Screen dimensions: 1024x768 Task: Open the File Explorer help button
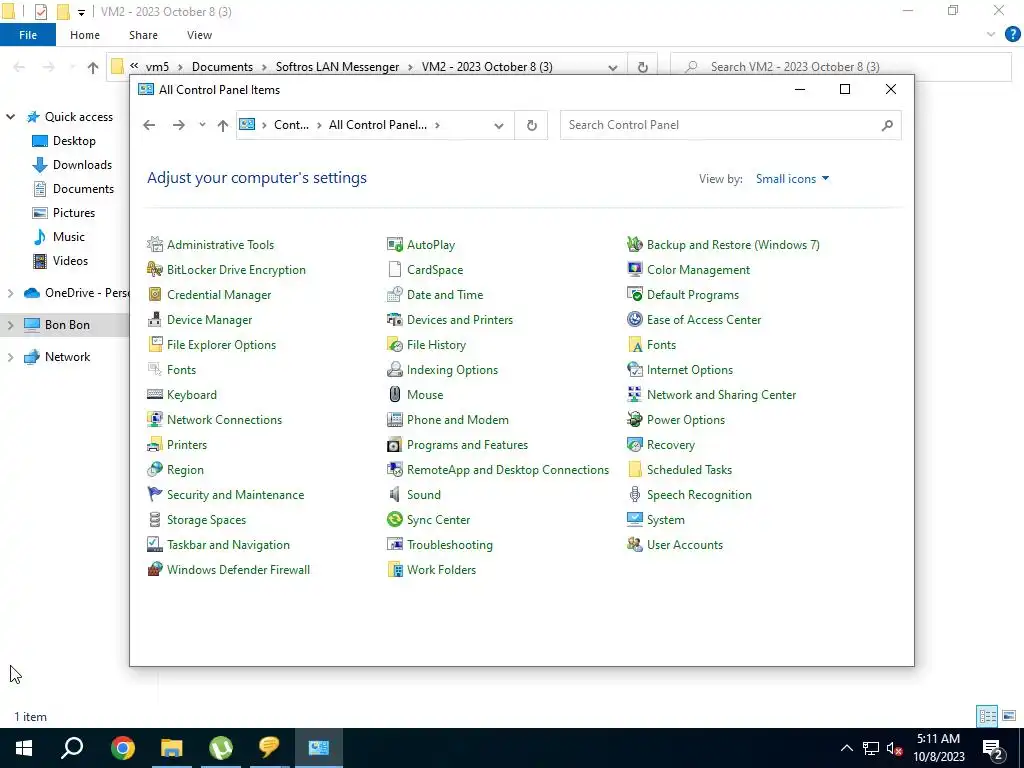coord(1012,35)
